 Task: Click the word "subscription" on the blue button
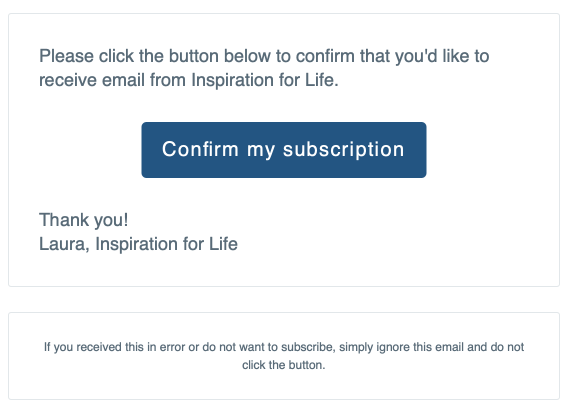(344, 150)
